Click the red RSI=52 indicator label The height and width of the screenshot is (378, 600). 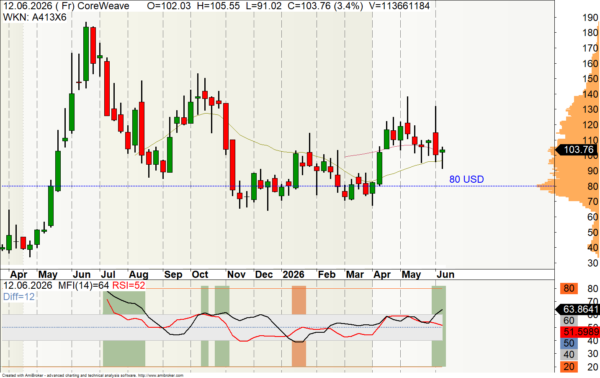(x=128, y=286)
